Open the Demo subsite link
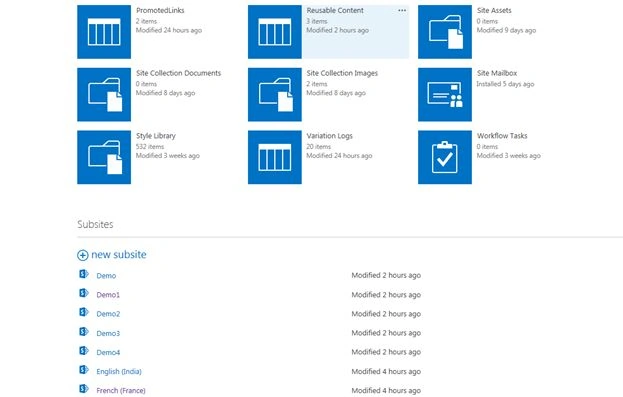623x397 pixels. pyautogui.click(x=106, y=276)
